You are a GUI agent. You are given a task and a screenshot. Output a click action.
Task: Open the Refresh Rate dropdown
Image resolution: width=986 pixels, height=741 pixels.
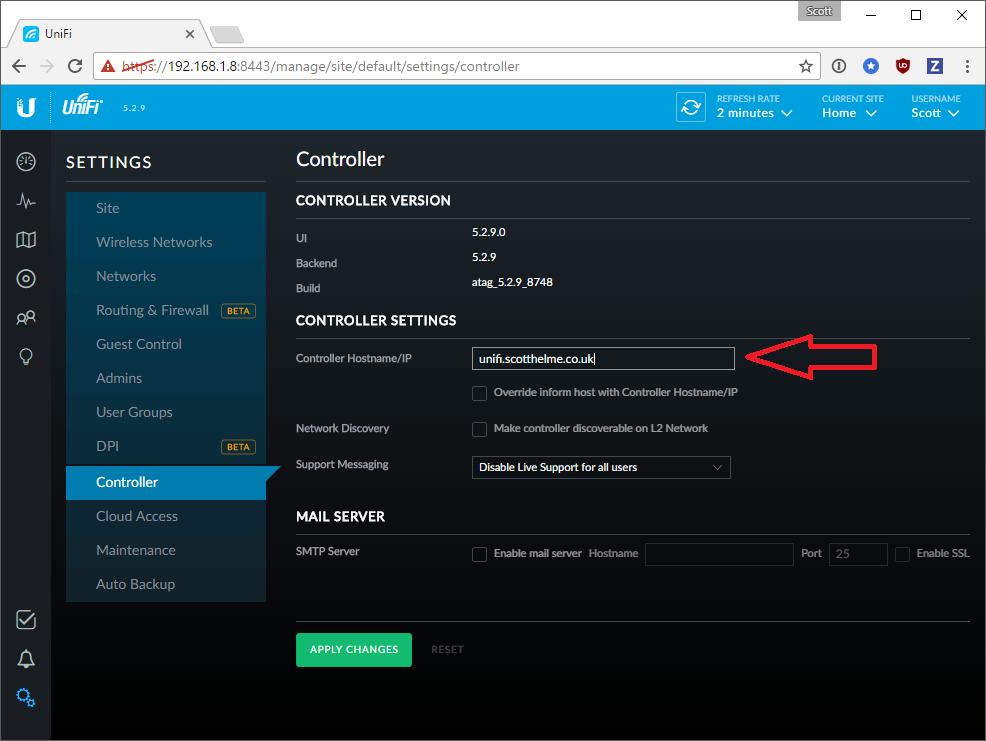click(x=754, y=113)
